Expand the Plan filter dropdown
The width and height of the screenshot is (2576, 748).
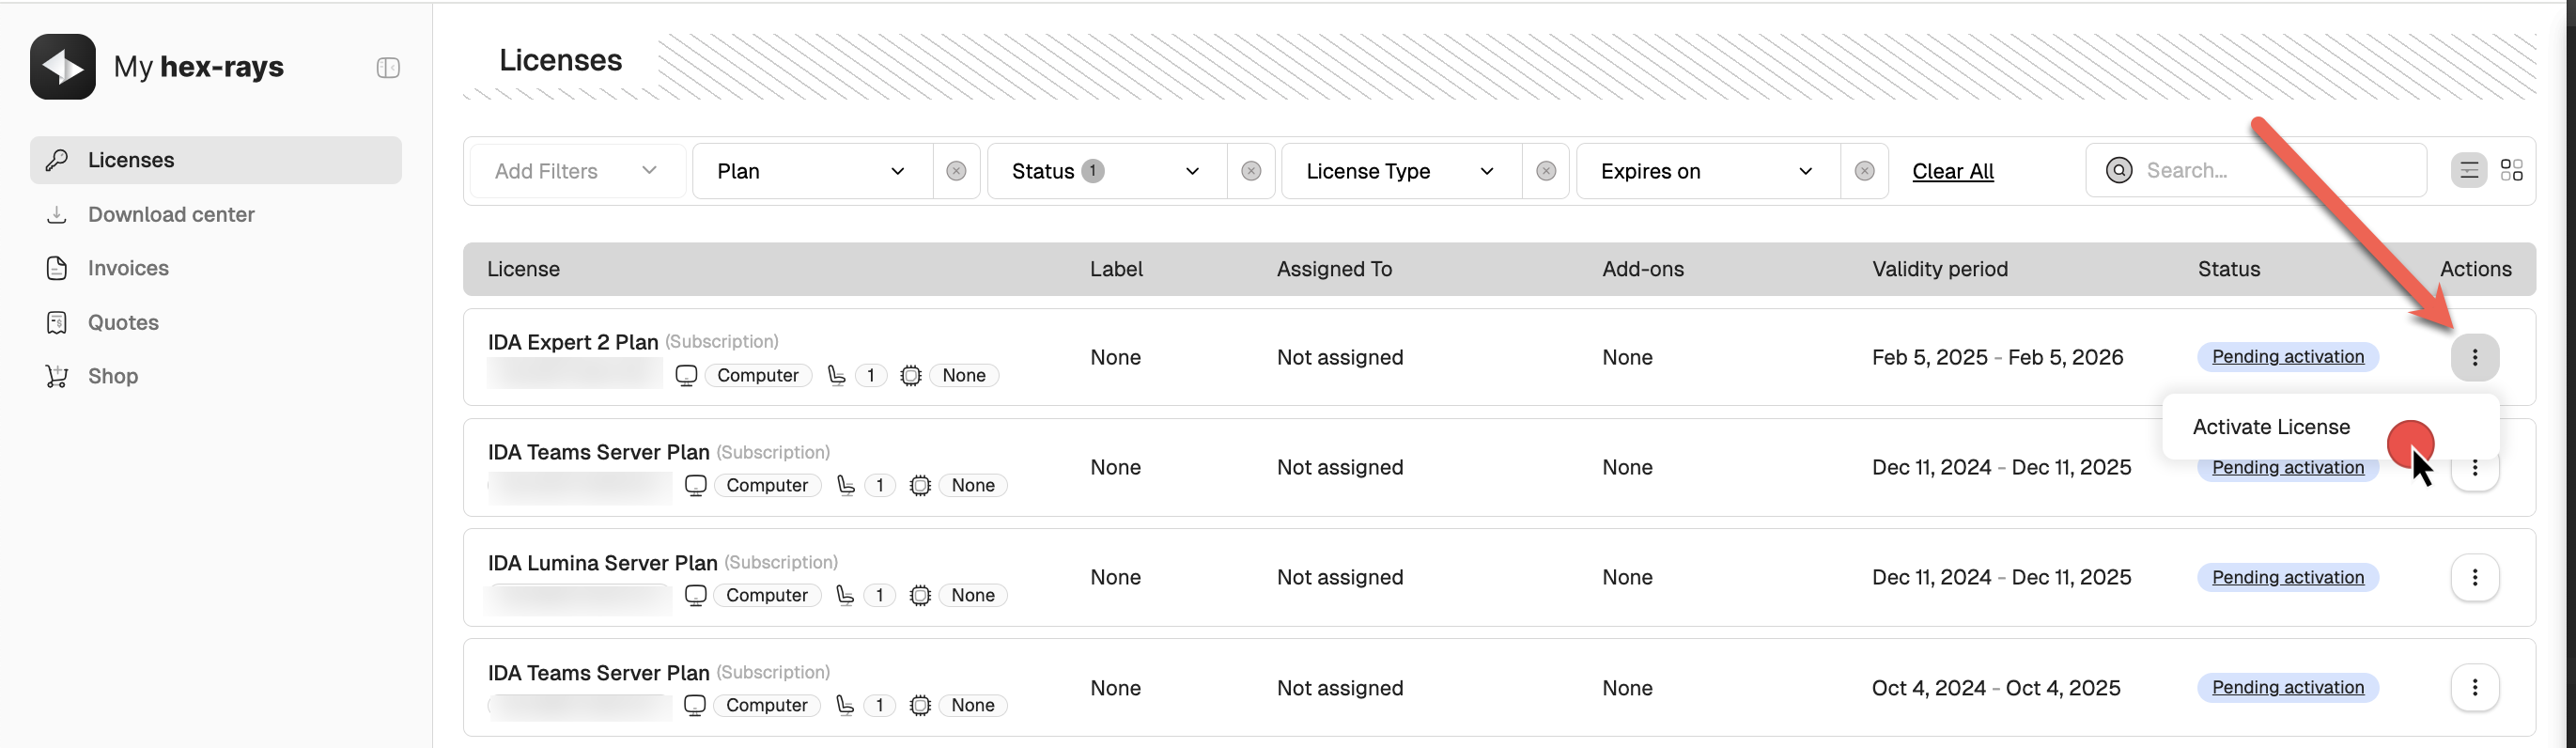point(812,171)
